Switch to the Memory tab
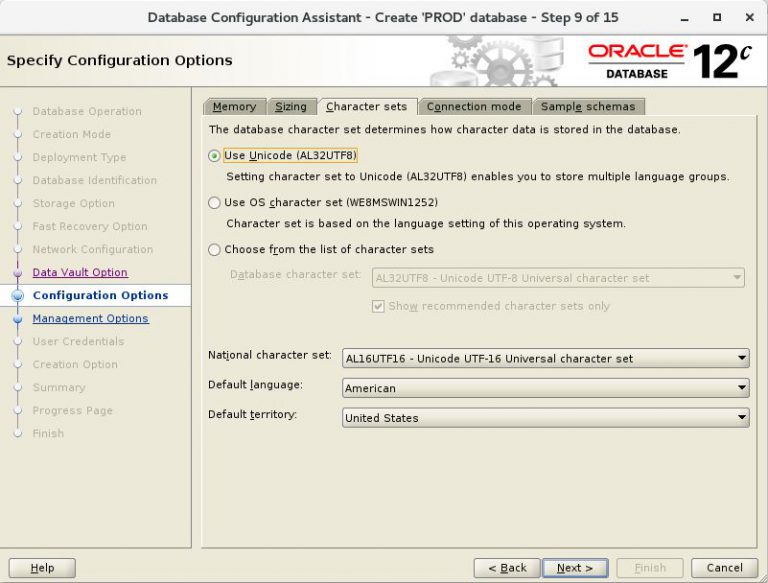This screenshot has height=583, width=768. pyautogui.click(x=234, y=106)
